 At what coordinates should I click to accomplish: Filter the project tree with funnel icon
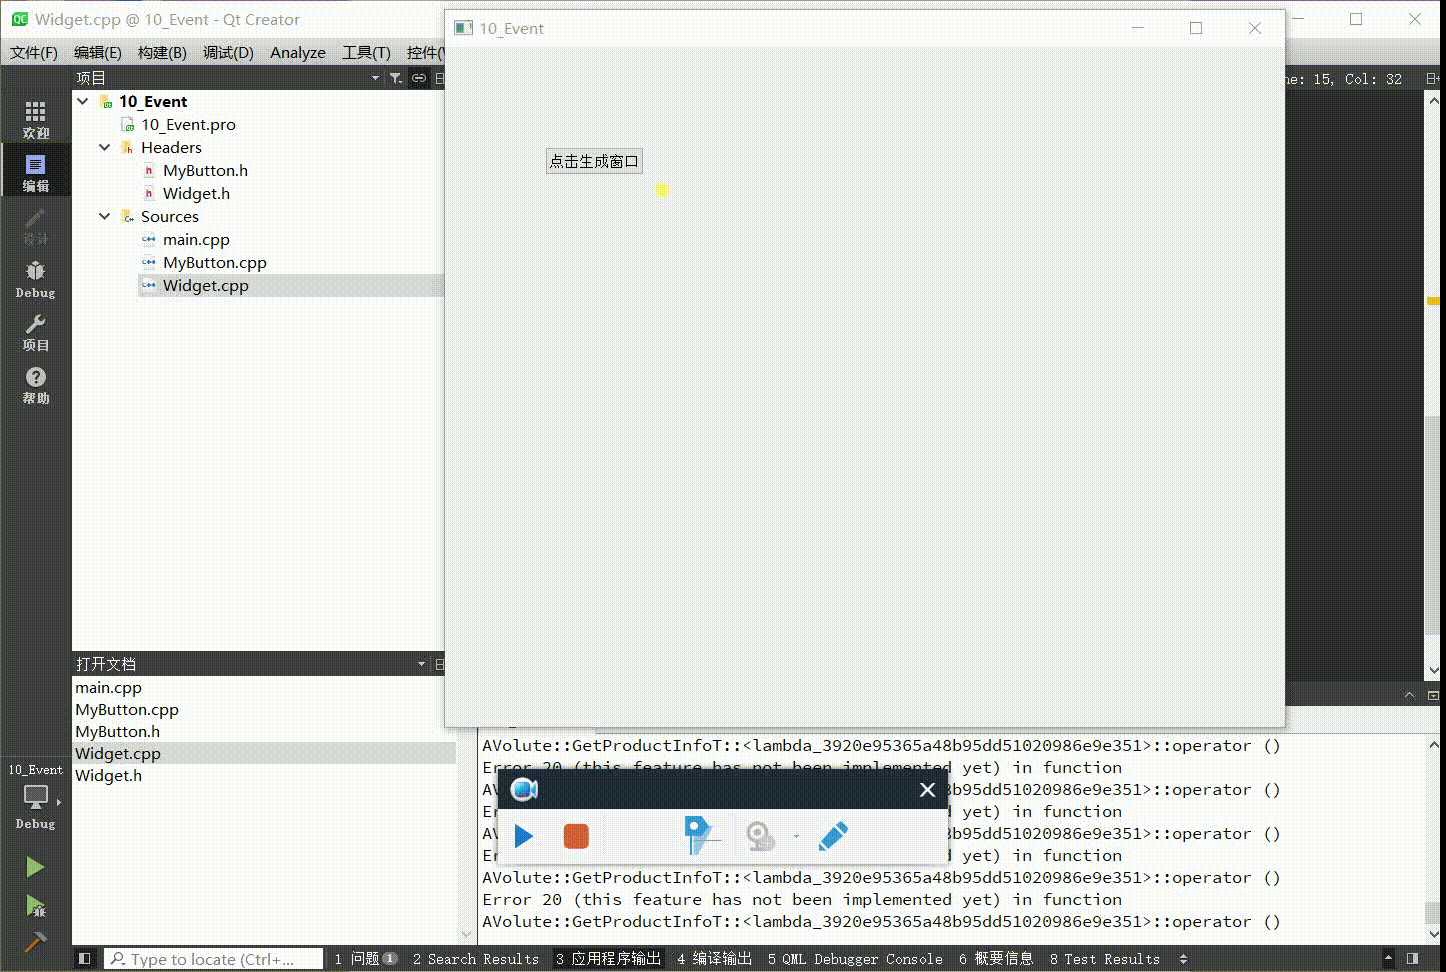[396, 78]
